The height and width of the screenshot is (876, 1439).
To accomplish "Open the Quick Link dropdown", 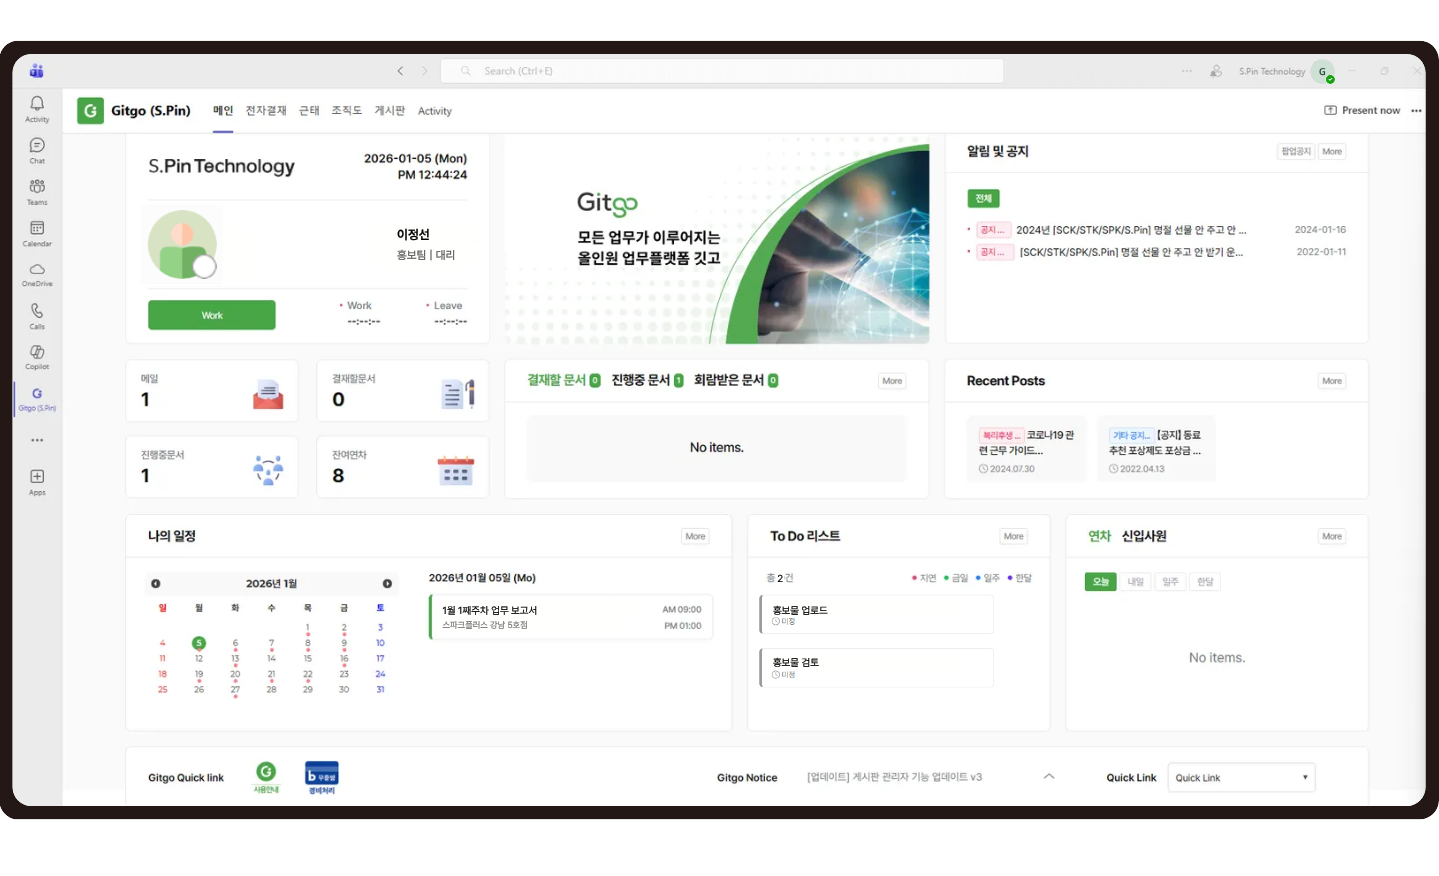I will (x=1241, y=778).
